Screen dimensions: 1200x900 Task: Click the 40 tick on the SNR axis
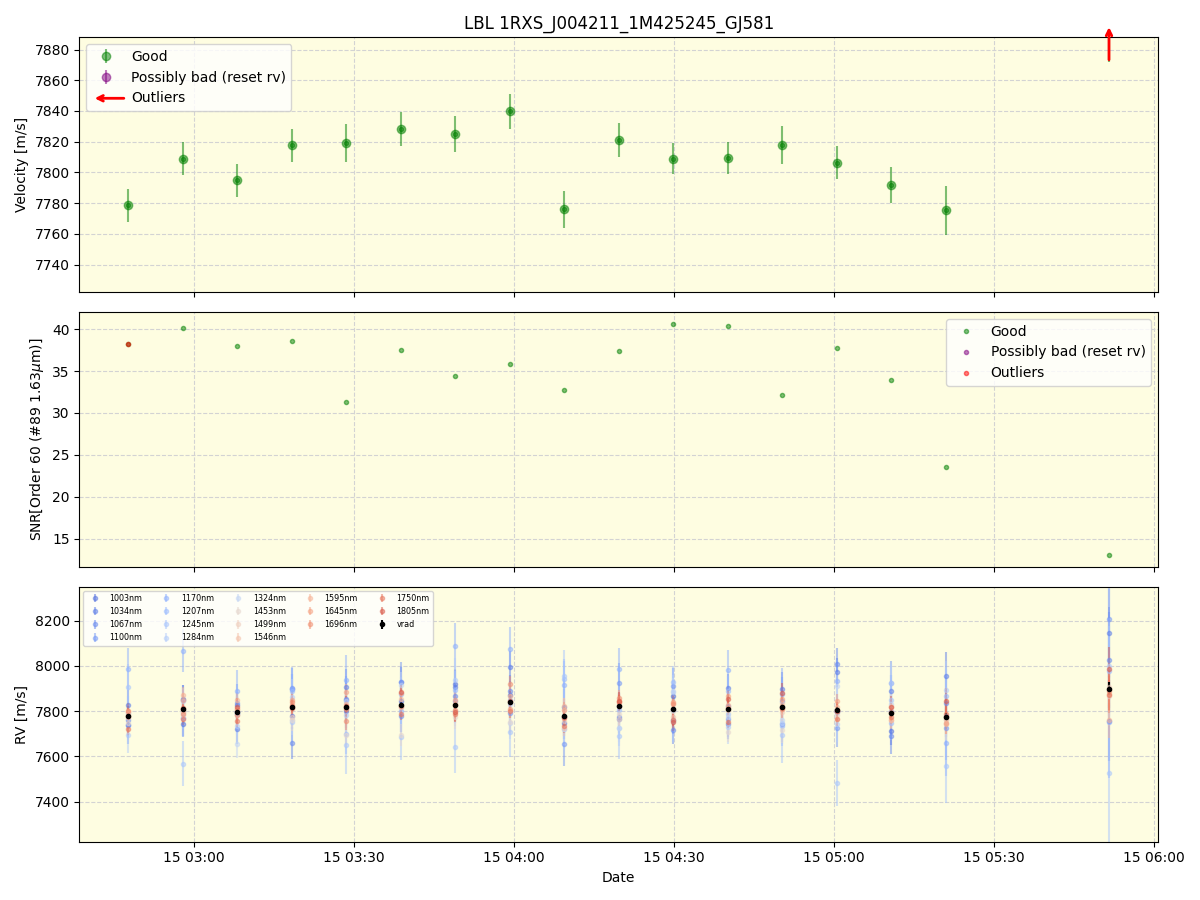click(61, 330)
